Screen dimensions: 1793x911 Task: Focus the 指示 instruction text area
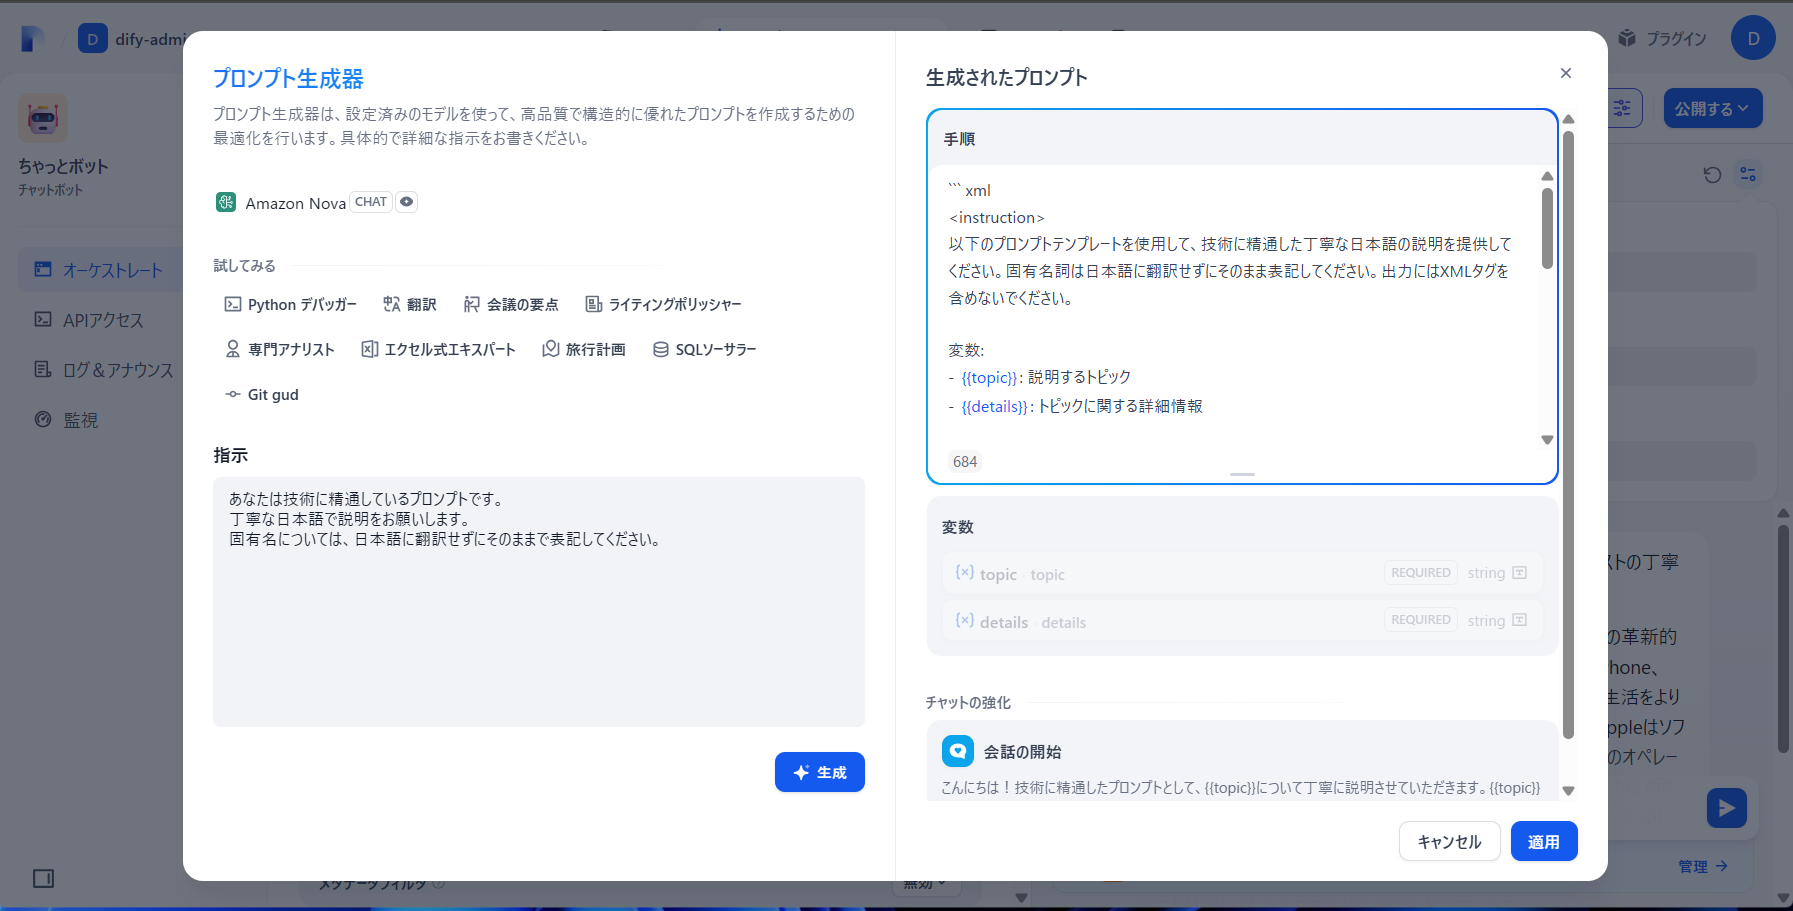tap(539, 601)
